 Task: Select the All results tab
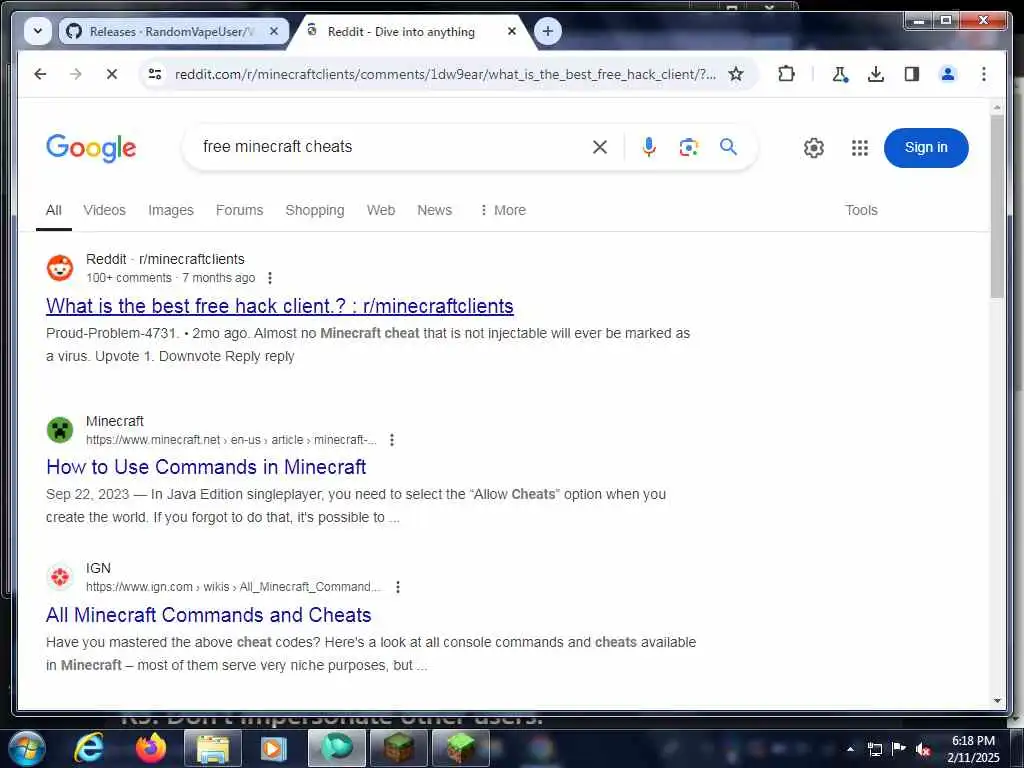(x=54, y=210)
